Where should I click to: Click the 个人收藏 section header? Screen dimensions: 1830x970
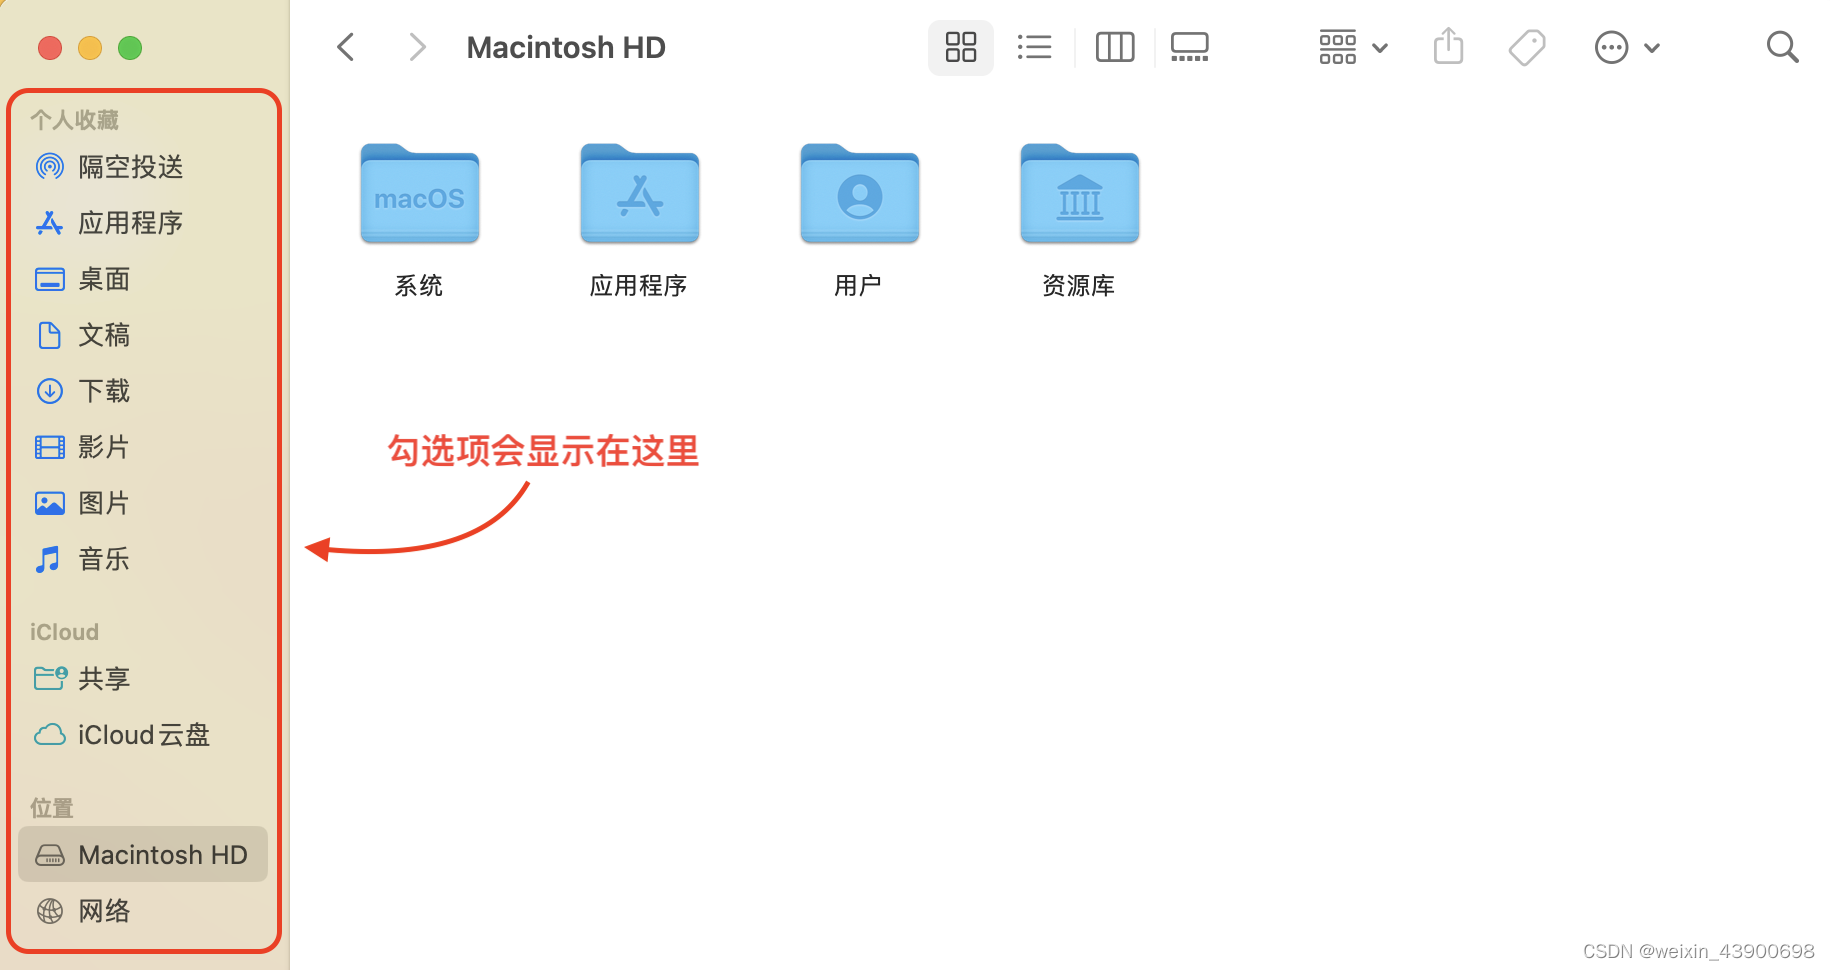[x=74, y=120]
